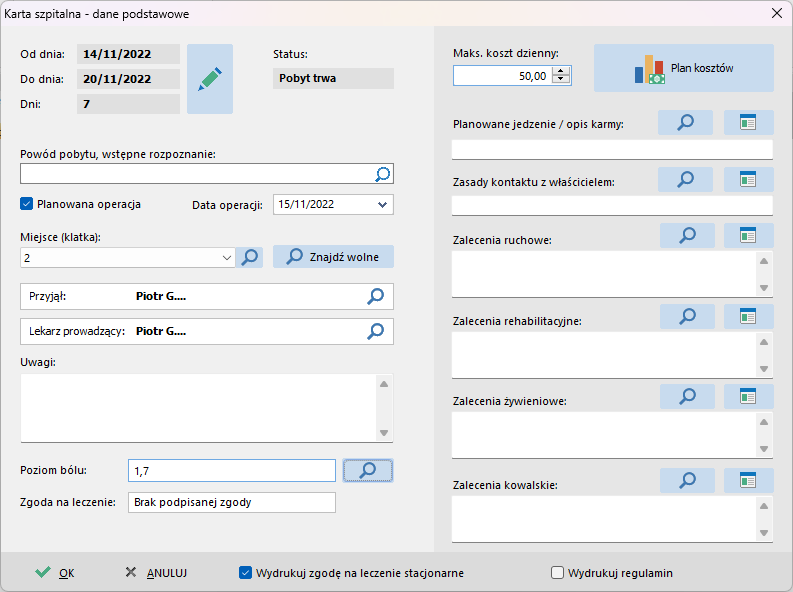Click into the Powód pobytu text field
The height and width of the screenshot is (592, 793).
(x=196, y=174)
